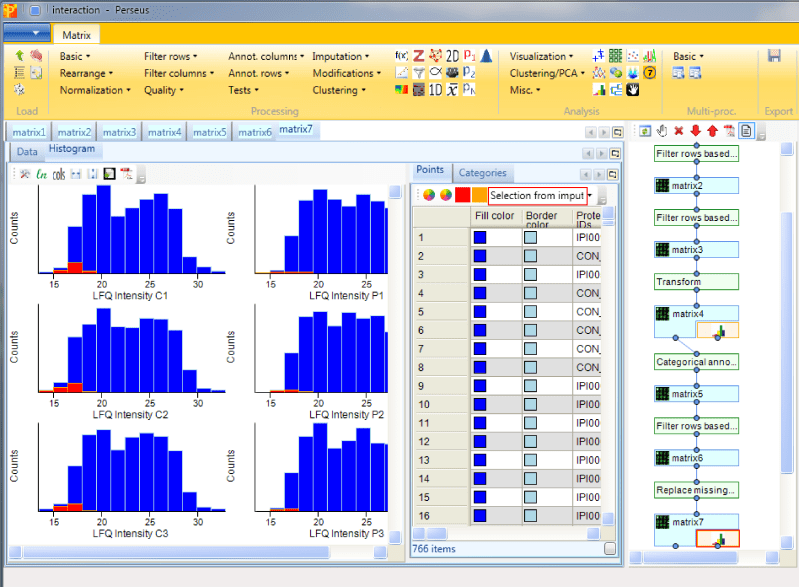Click the PDF export icon in the workflow toolbar

(730, 131)
